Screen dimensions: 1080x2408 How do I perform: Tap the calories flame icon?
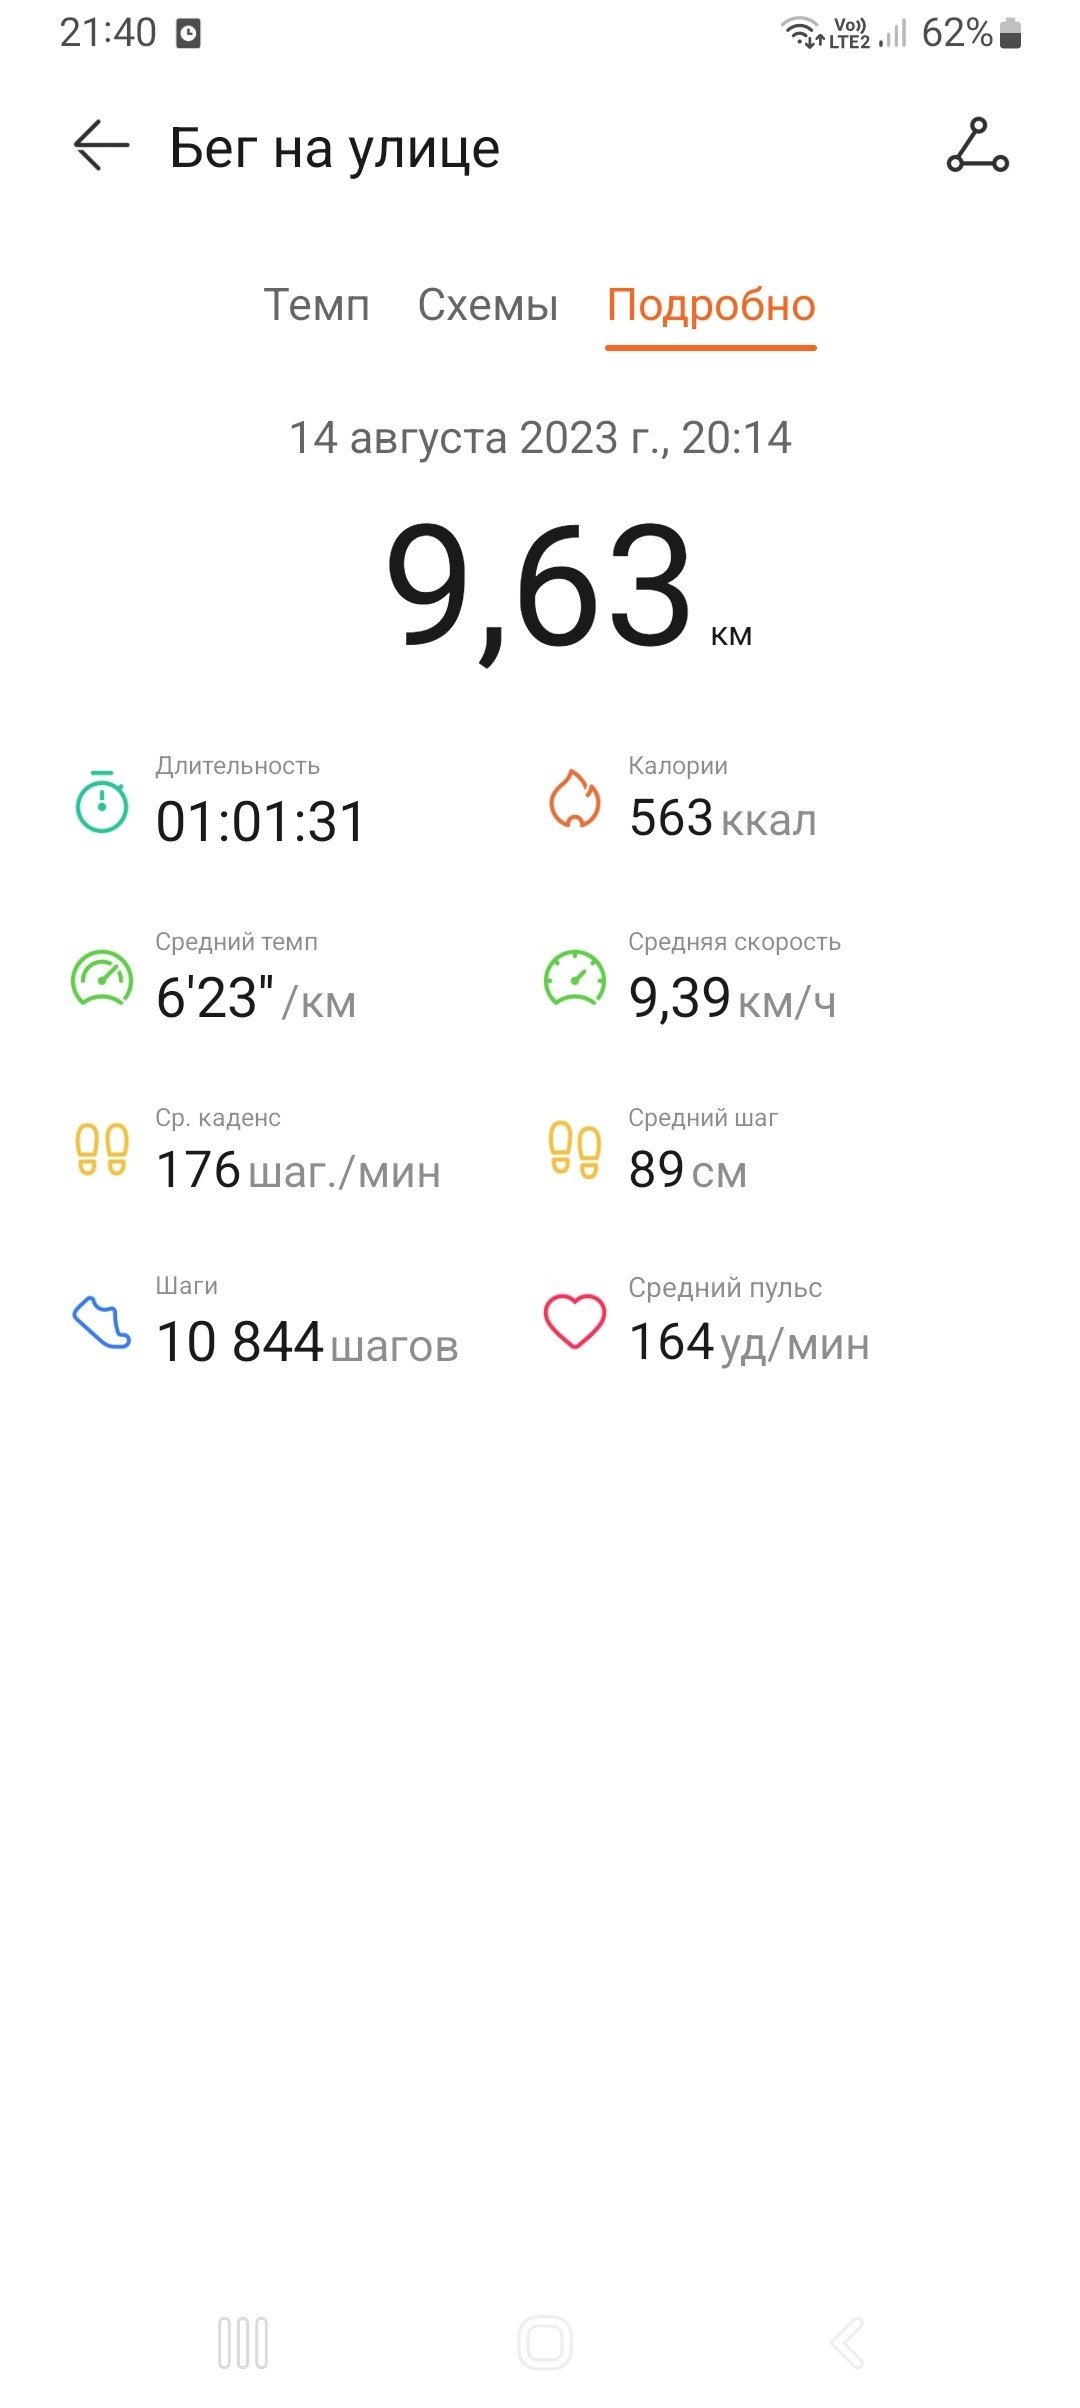pyautogui.click(x=575, y=799)
